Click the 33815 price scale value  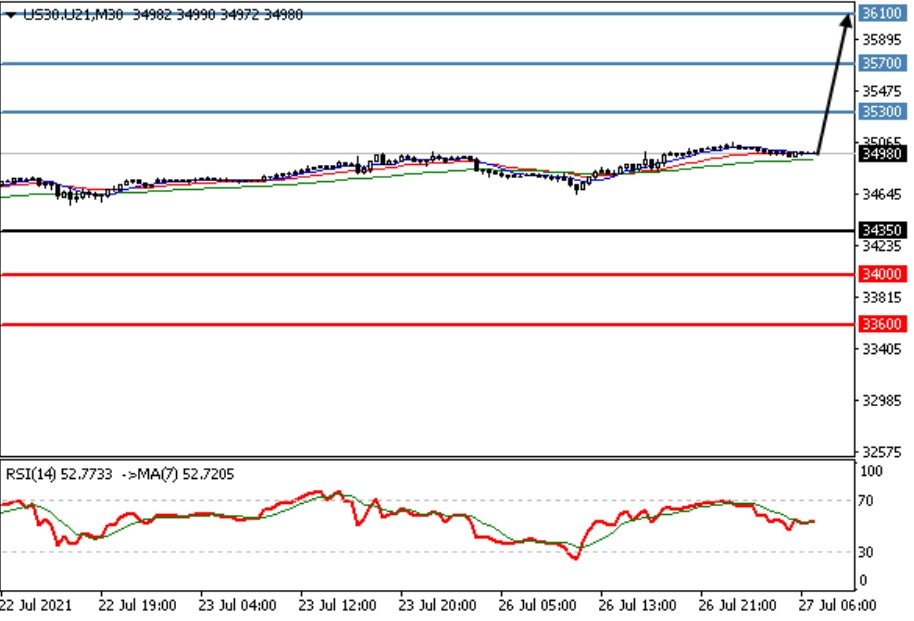pos(881,297)
